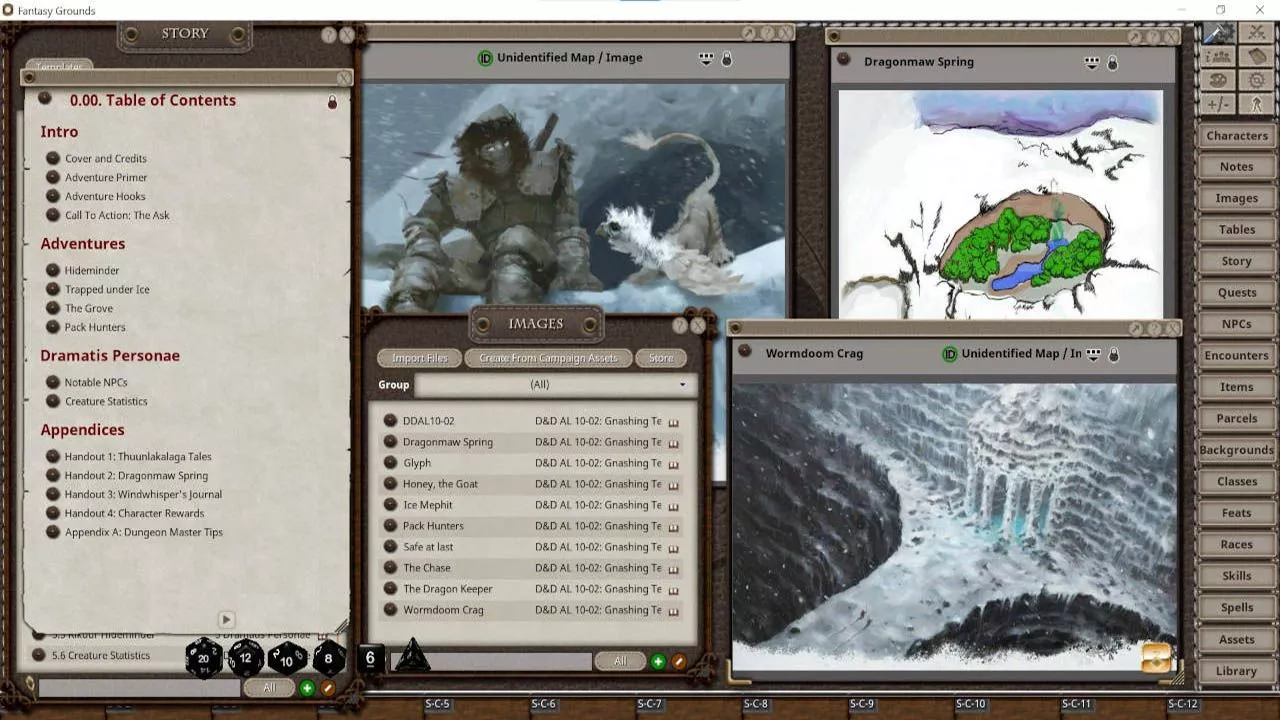This screenshot has width=1280, height=720.
Task: Open Handout 2: Dragonmaw Spring link
Action: click(136, 475)
